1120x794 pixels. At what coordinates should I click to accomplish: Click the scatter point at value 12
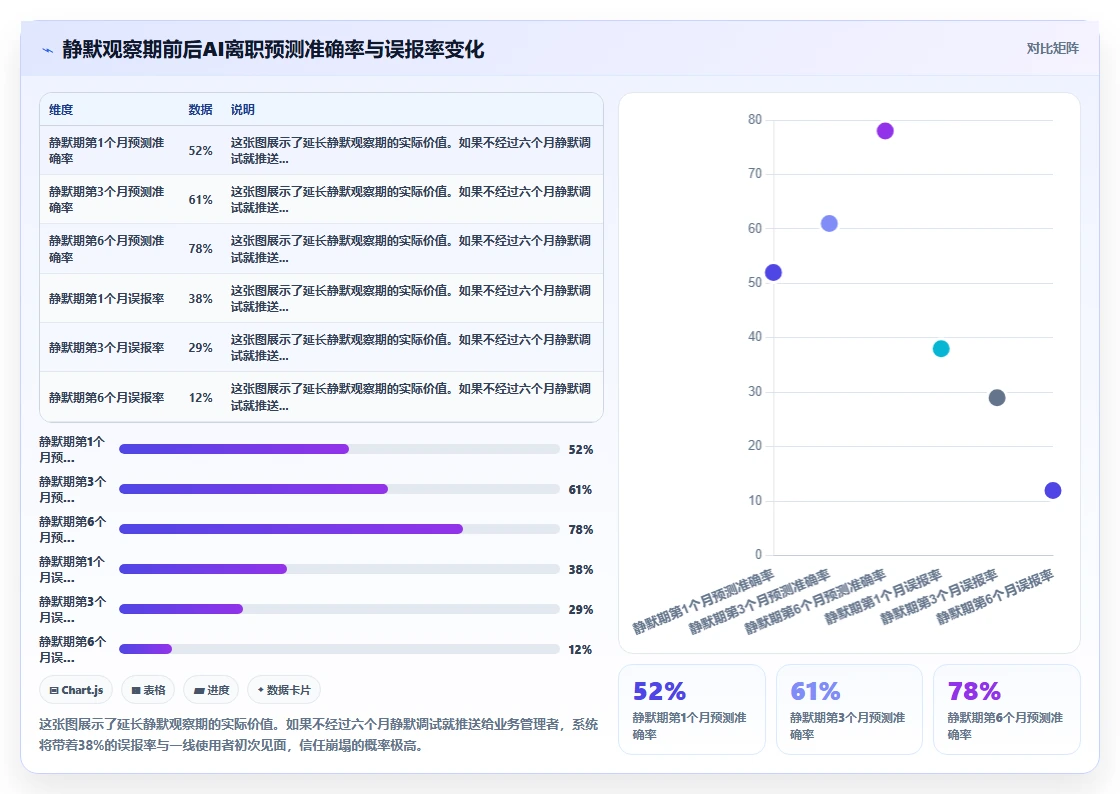(1053, 491)
